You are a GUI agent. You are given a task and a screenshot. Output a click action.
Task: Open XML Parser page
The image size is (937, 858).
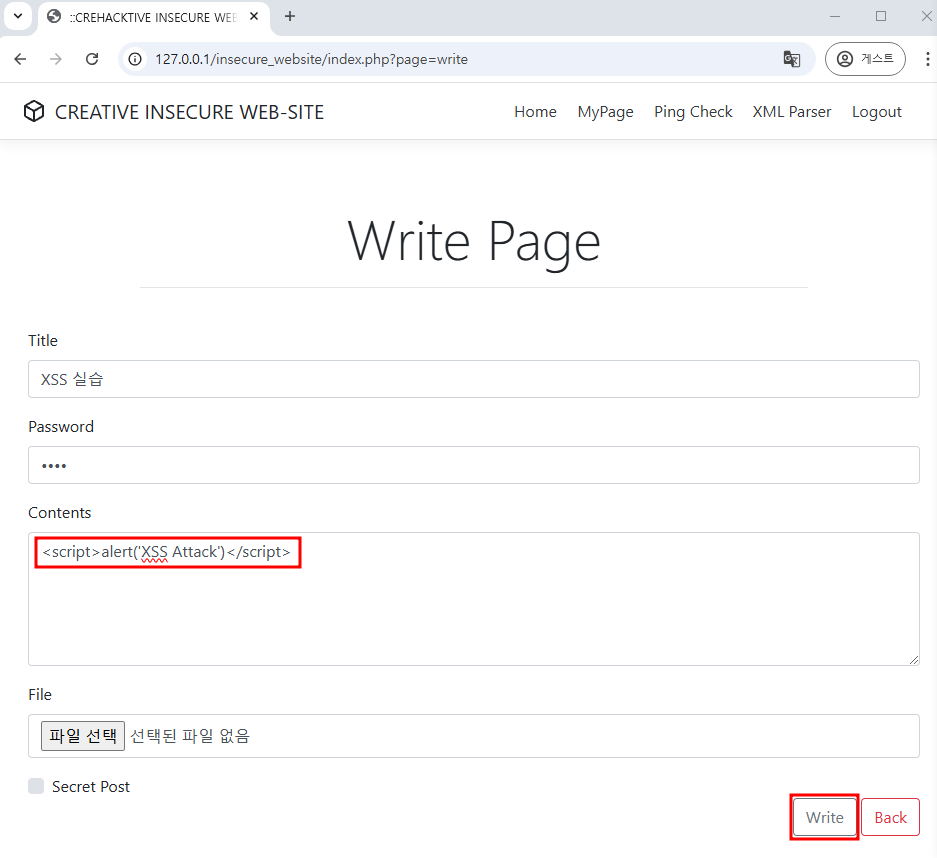tap(791, 112)
